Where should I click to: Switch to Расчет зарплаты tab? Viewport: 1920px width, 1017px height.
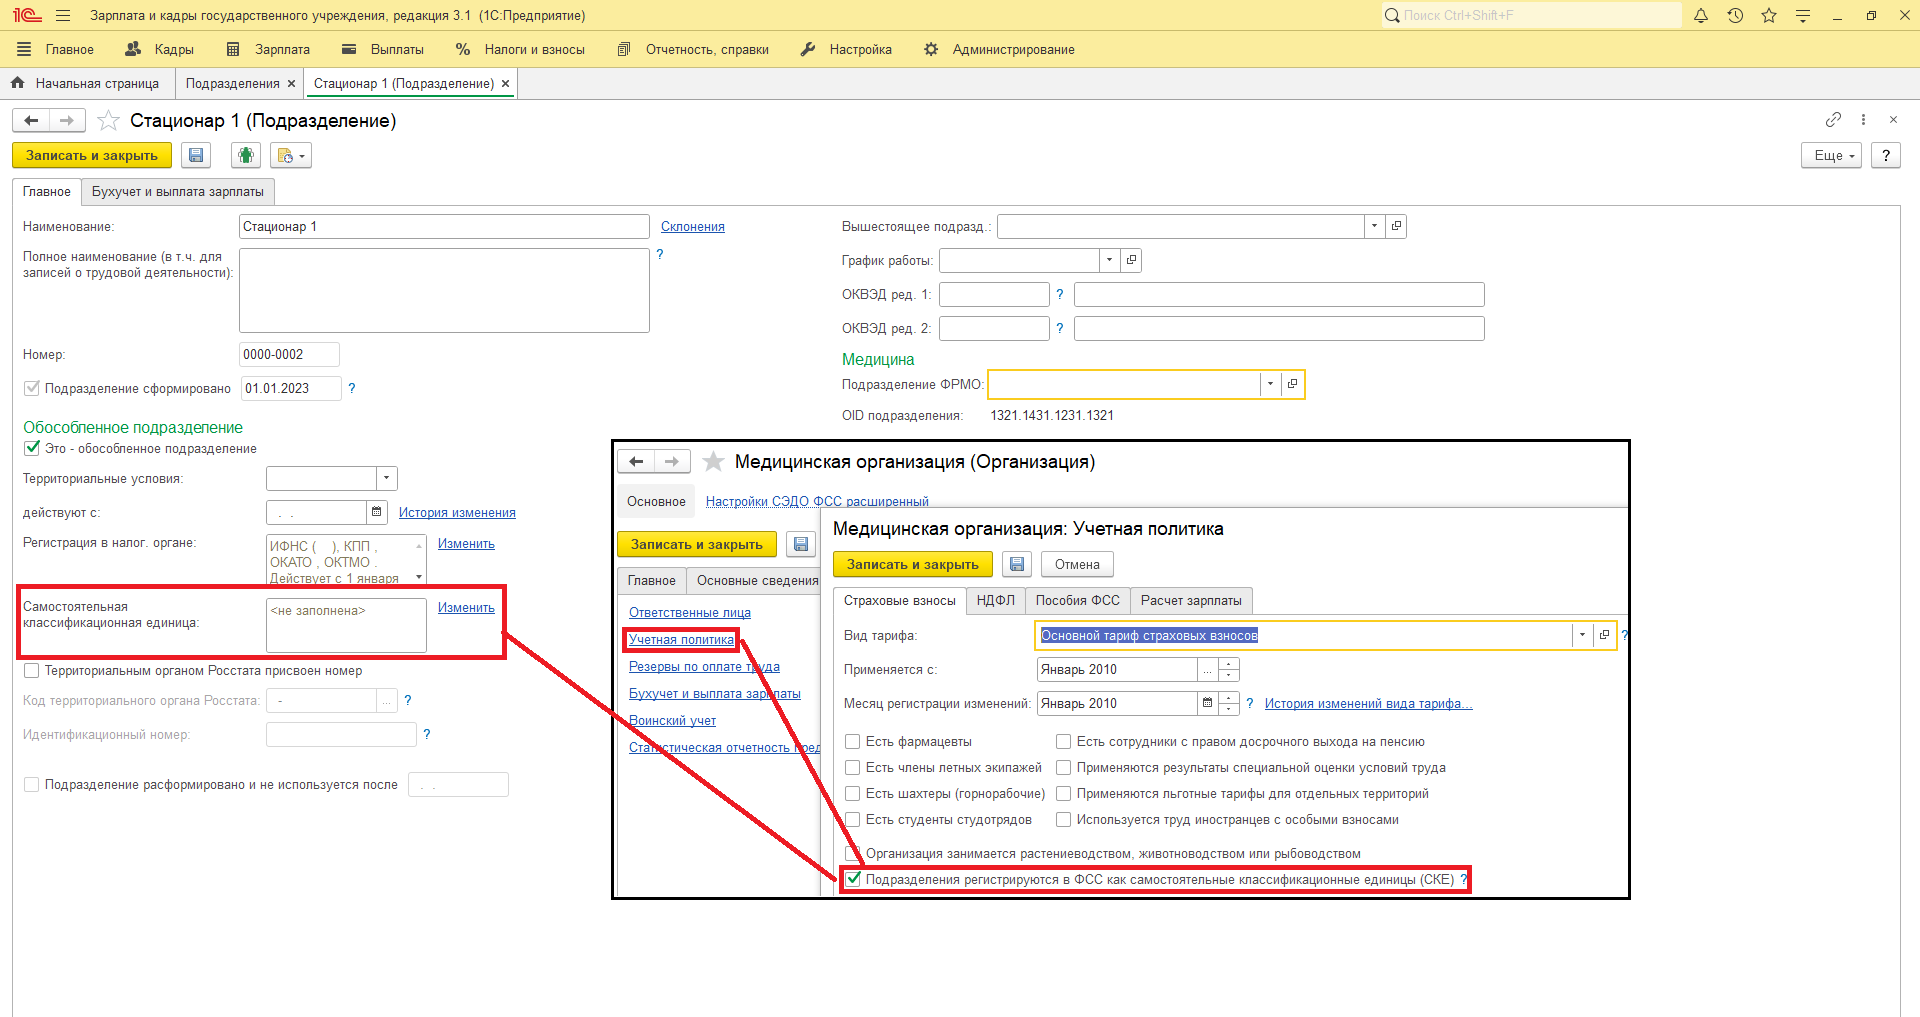(x=1191, y=601)
